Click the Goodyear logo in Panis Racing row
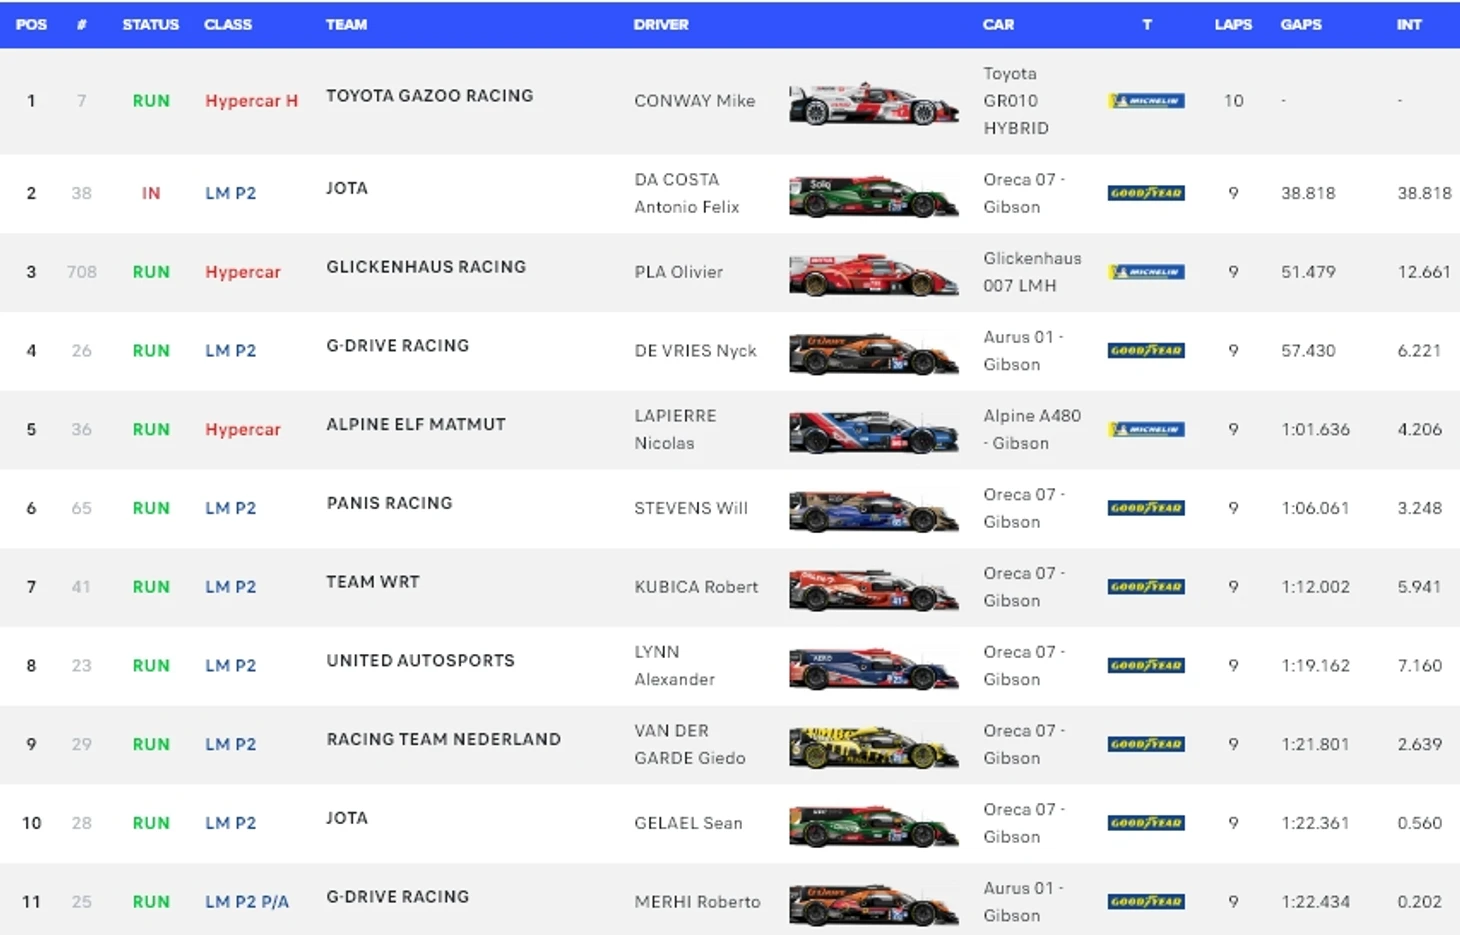This screenshot has height=935, width=1460. click(1146, 508)
